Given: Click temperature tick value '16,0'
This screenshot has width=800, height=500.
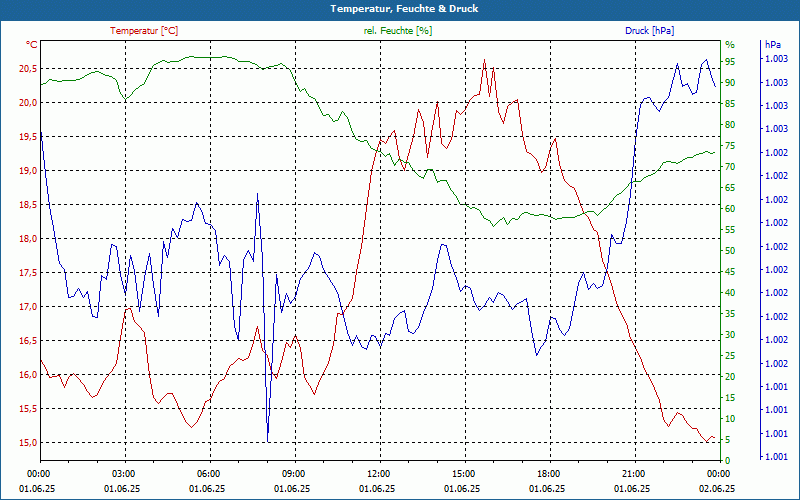Looking at the screenshot, I should click(28, 374).
